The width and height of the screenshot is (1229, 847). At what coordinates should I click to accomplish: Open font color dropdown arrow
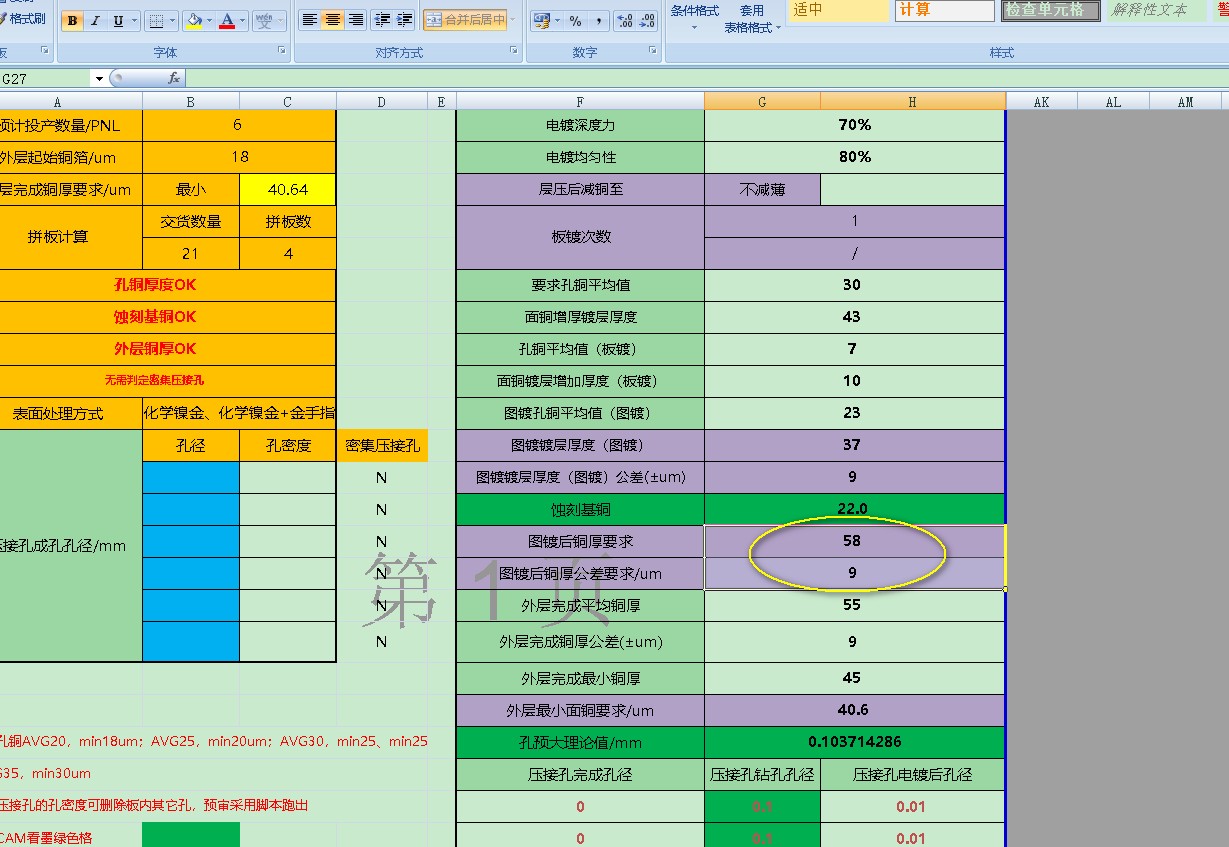(243, 20)
